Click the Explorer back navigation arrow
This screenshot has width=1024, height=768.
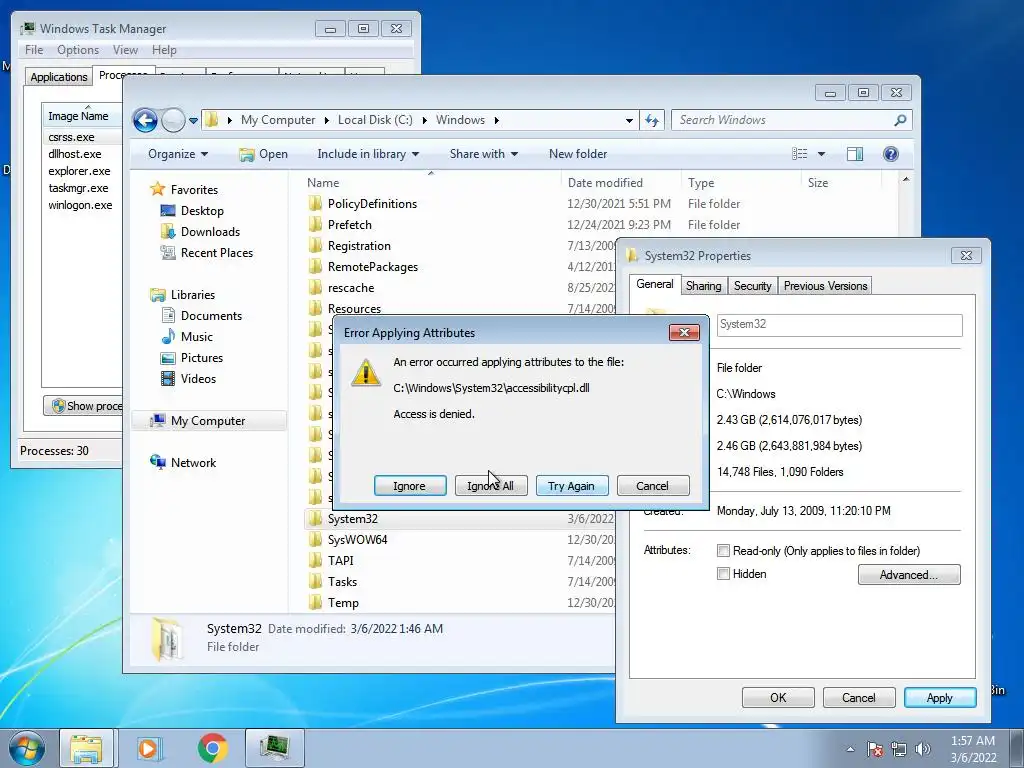pyautogui.click(x=145, y=120)
